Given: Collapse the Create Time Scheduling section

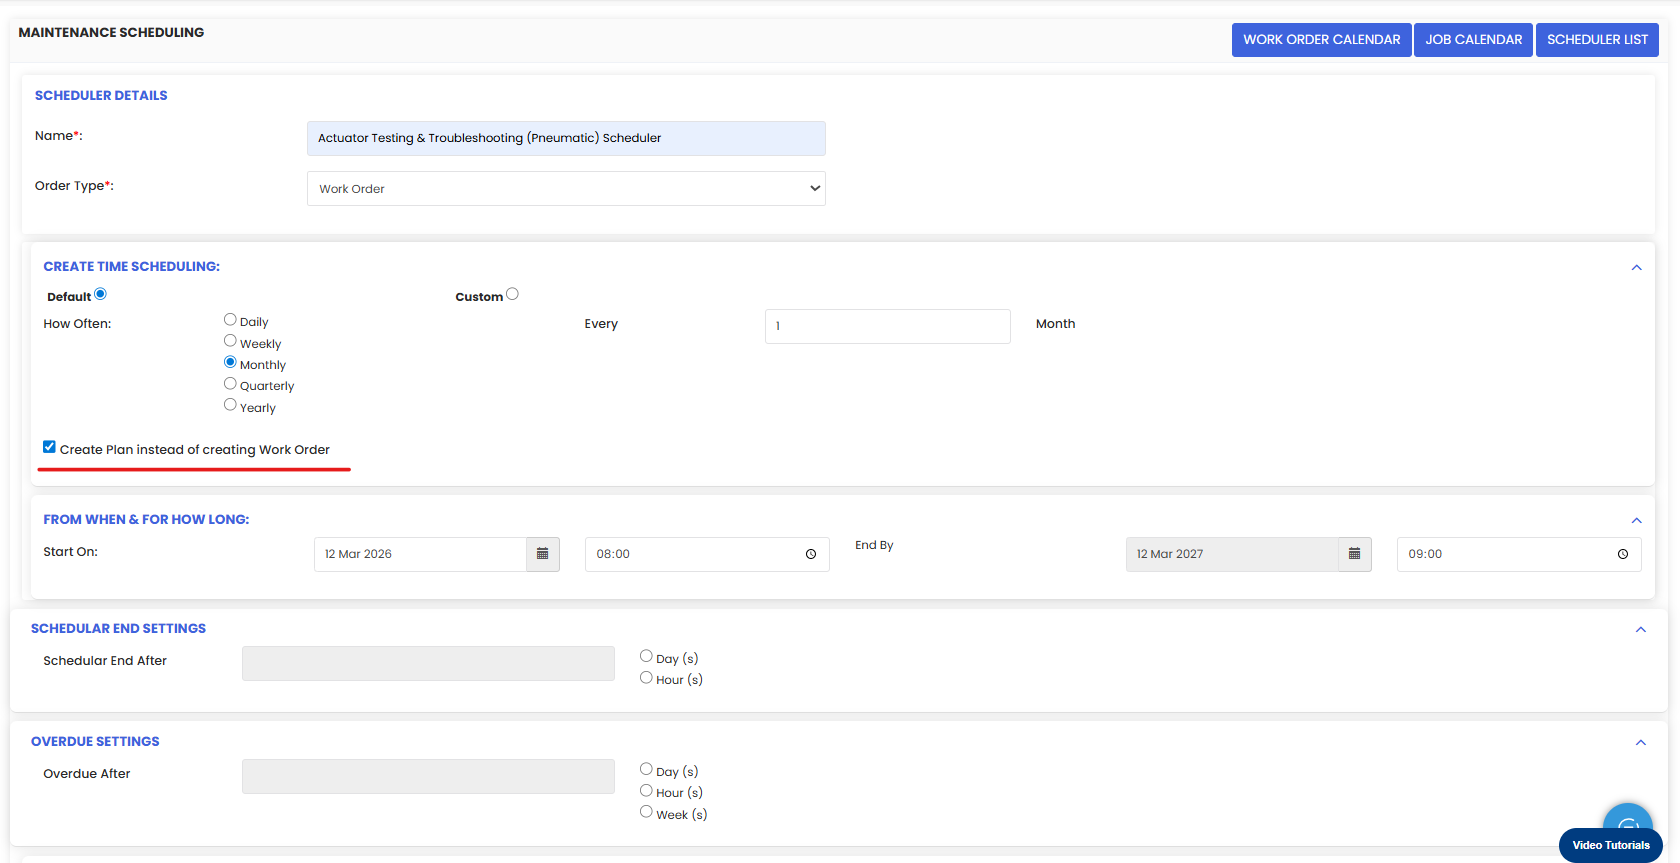Looking at the screenshot, I should (x=1637, y=267).
